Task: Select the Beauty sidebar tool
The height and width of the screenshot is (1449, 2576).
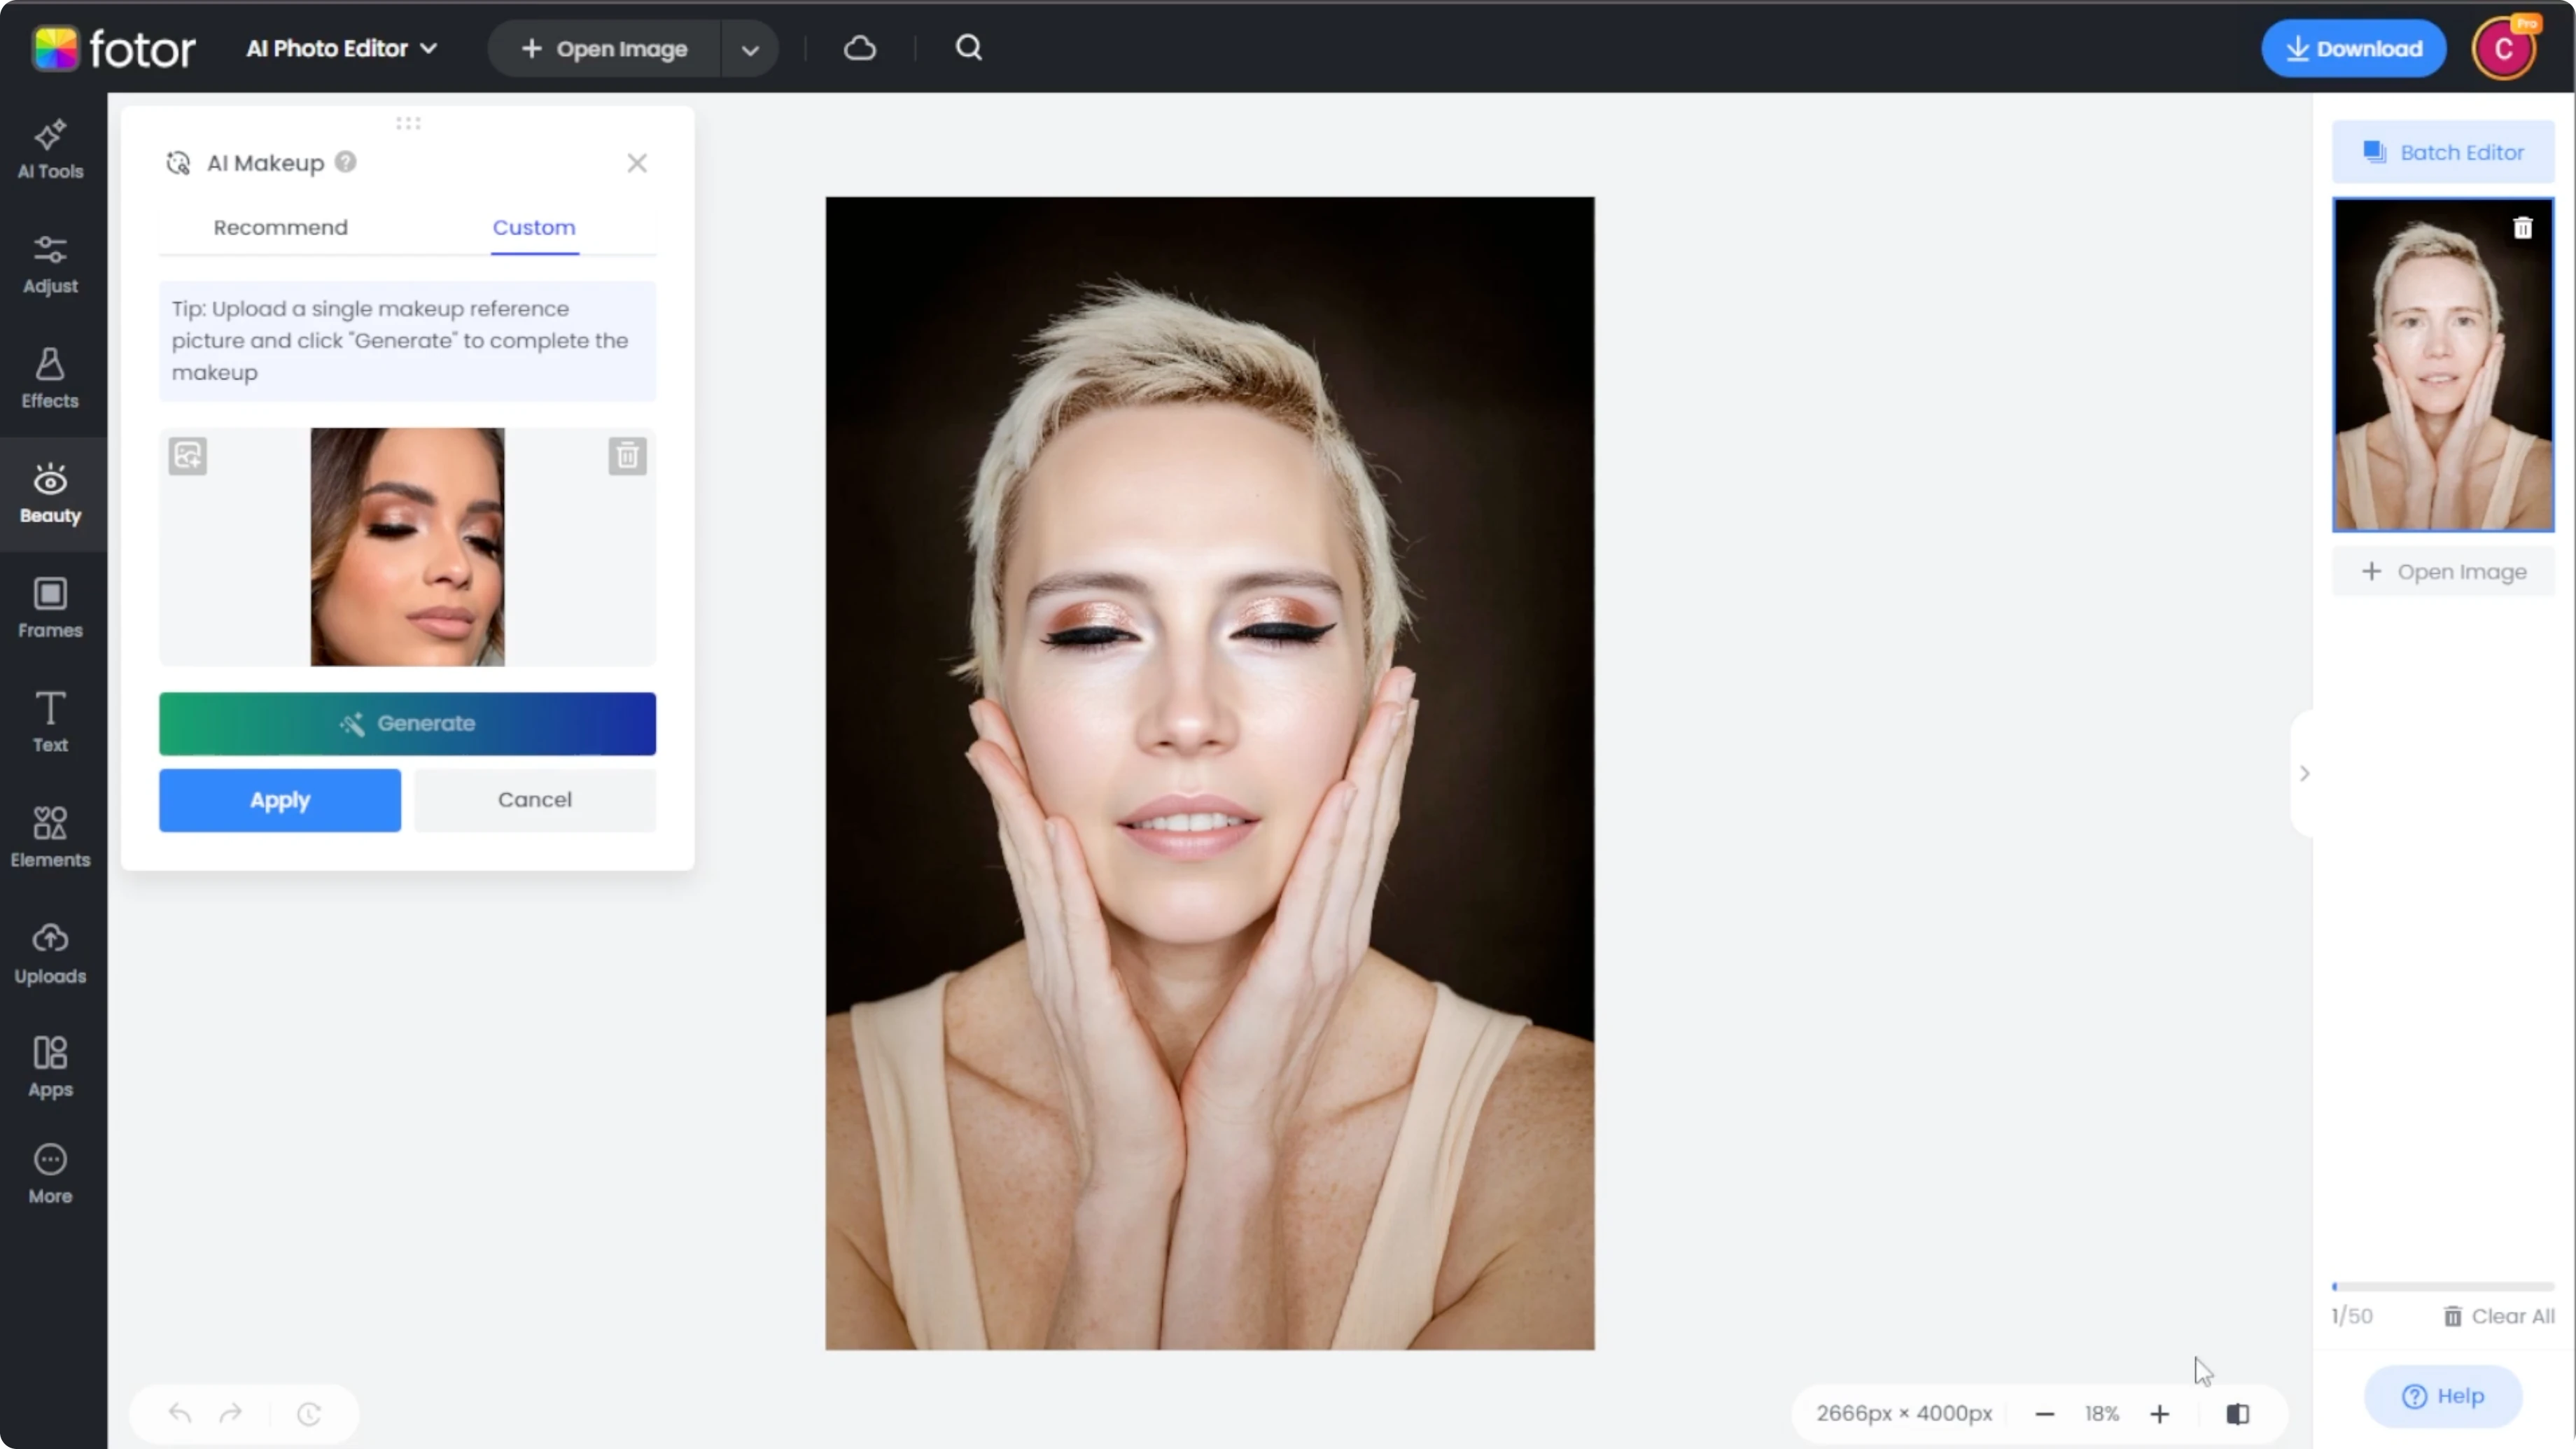Action: [x=50, y=495]
